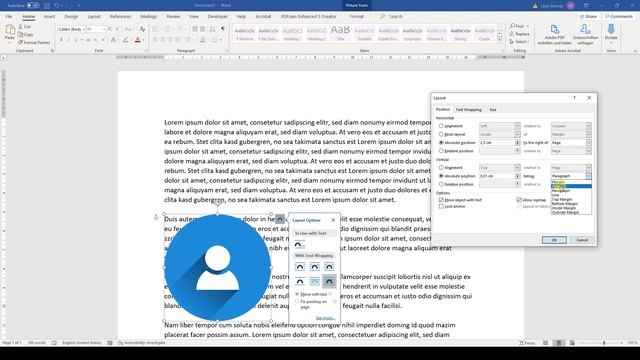Viewport: 640px width, 360px height.
Task: Click the Cut icon
Action: point(20,27)
